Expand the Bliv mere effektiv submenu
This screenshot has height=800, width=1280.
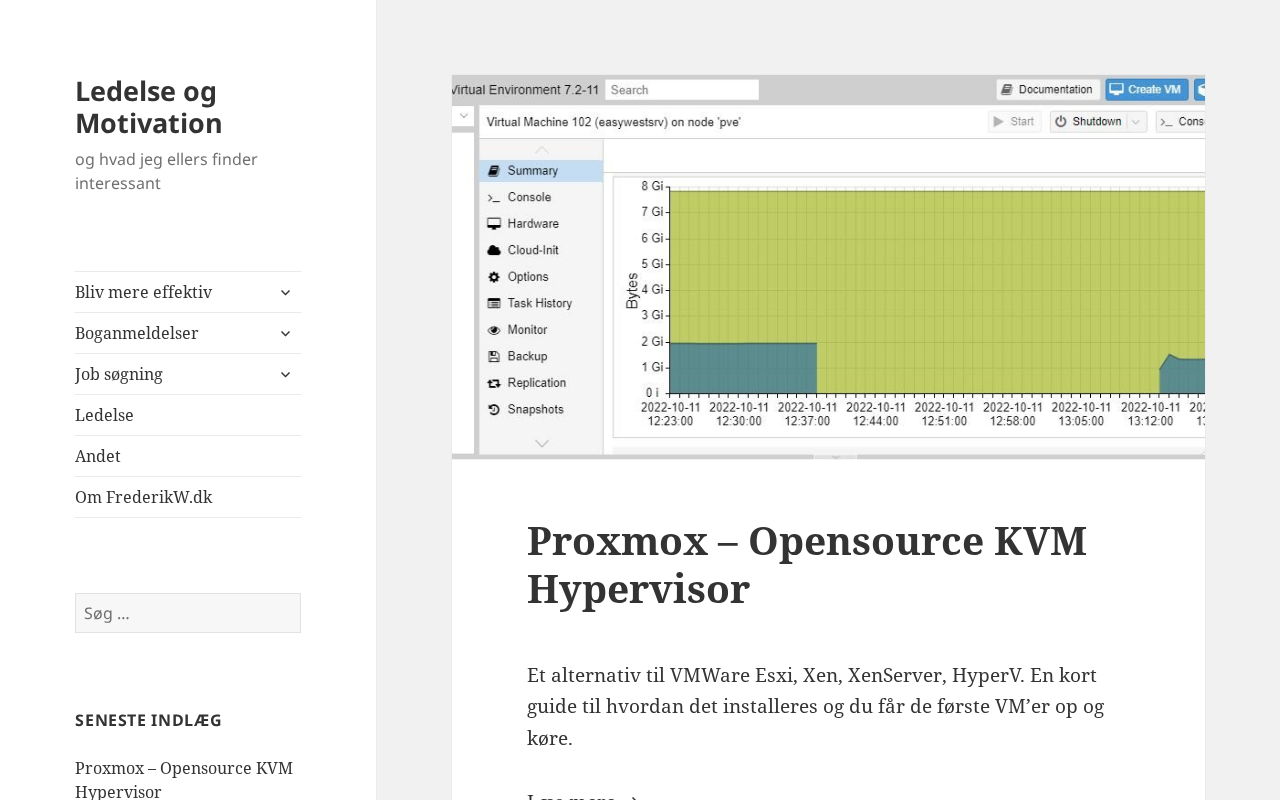coord(285,292)
